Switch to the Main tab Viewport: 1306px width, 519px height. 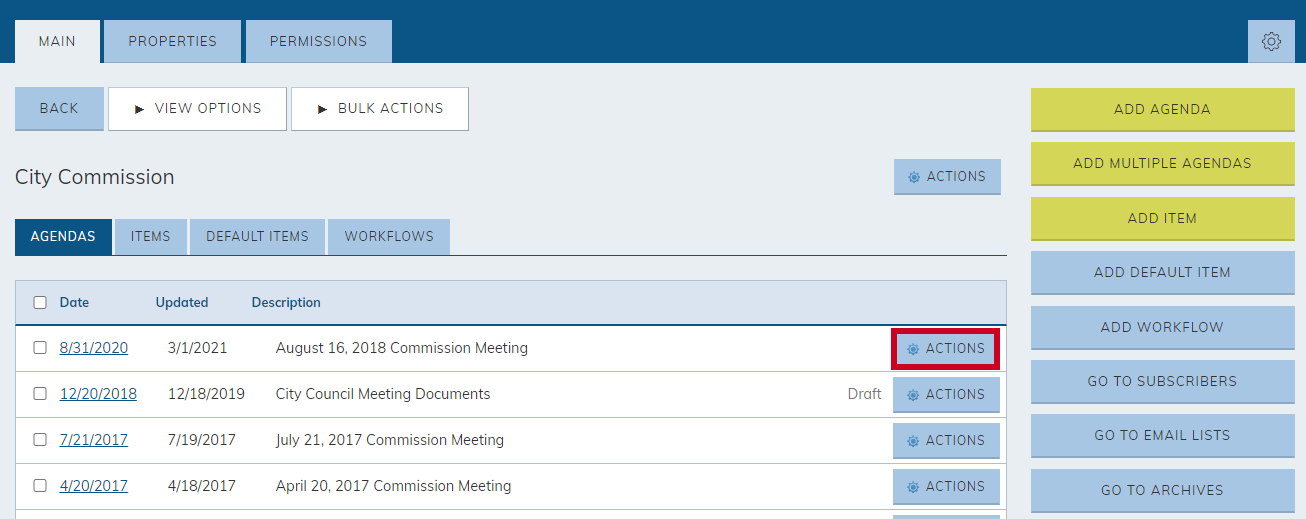click(x=58, y=42)
